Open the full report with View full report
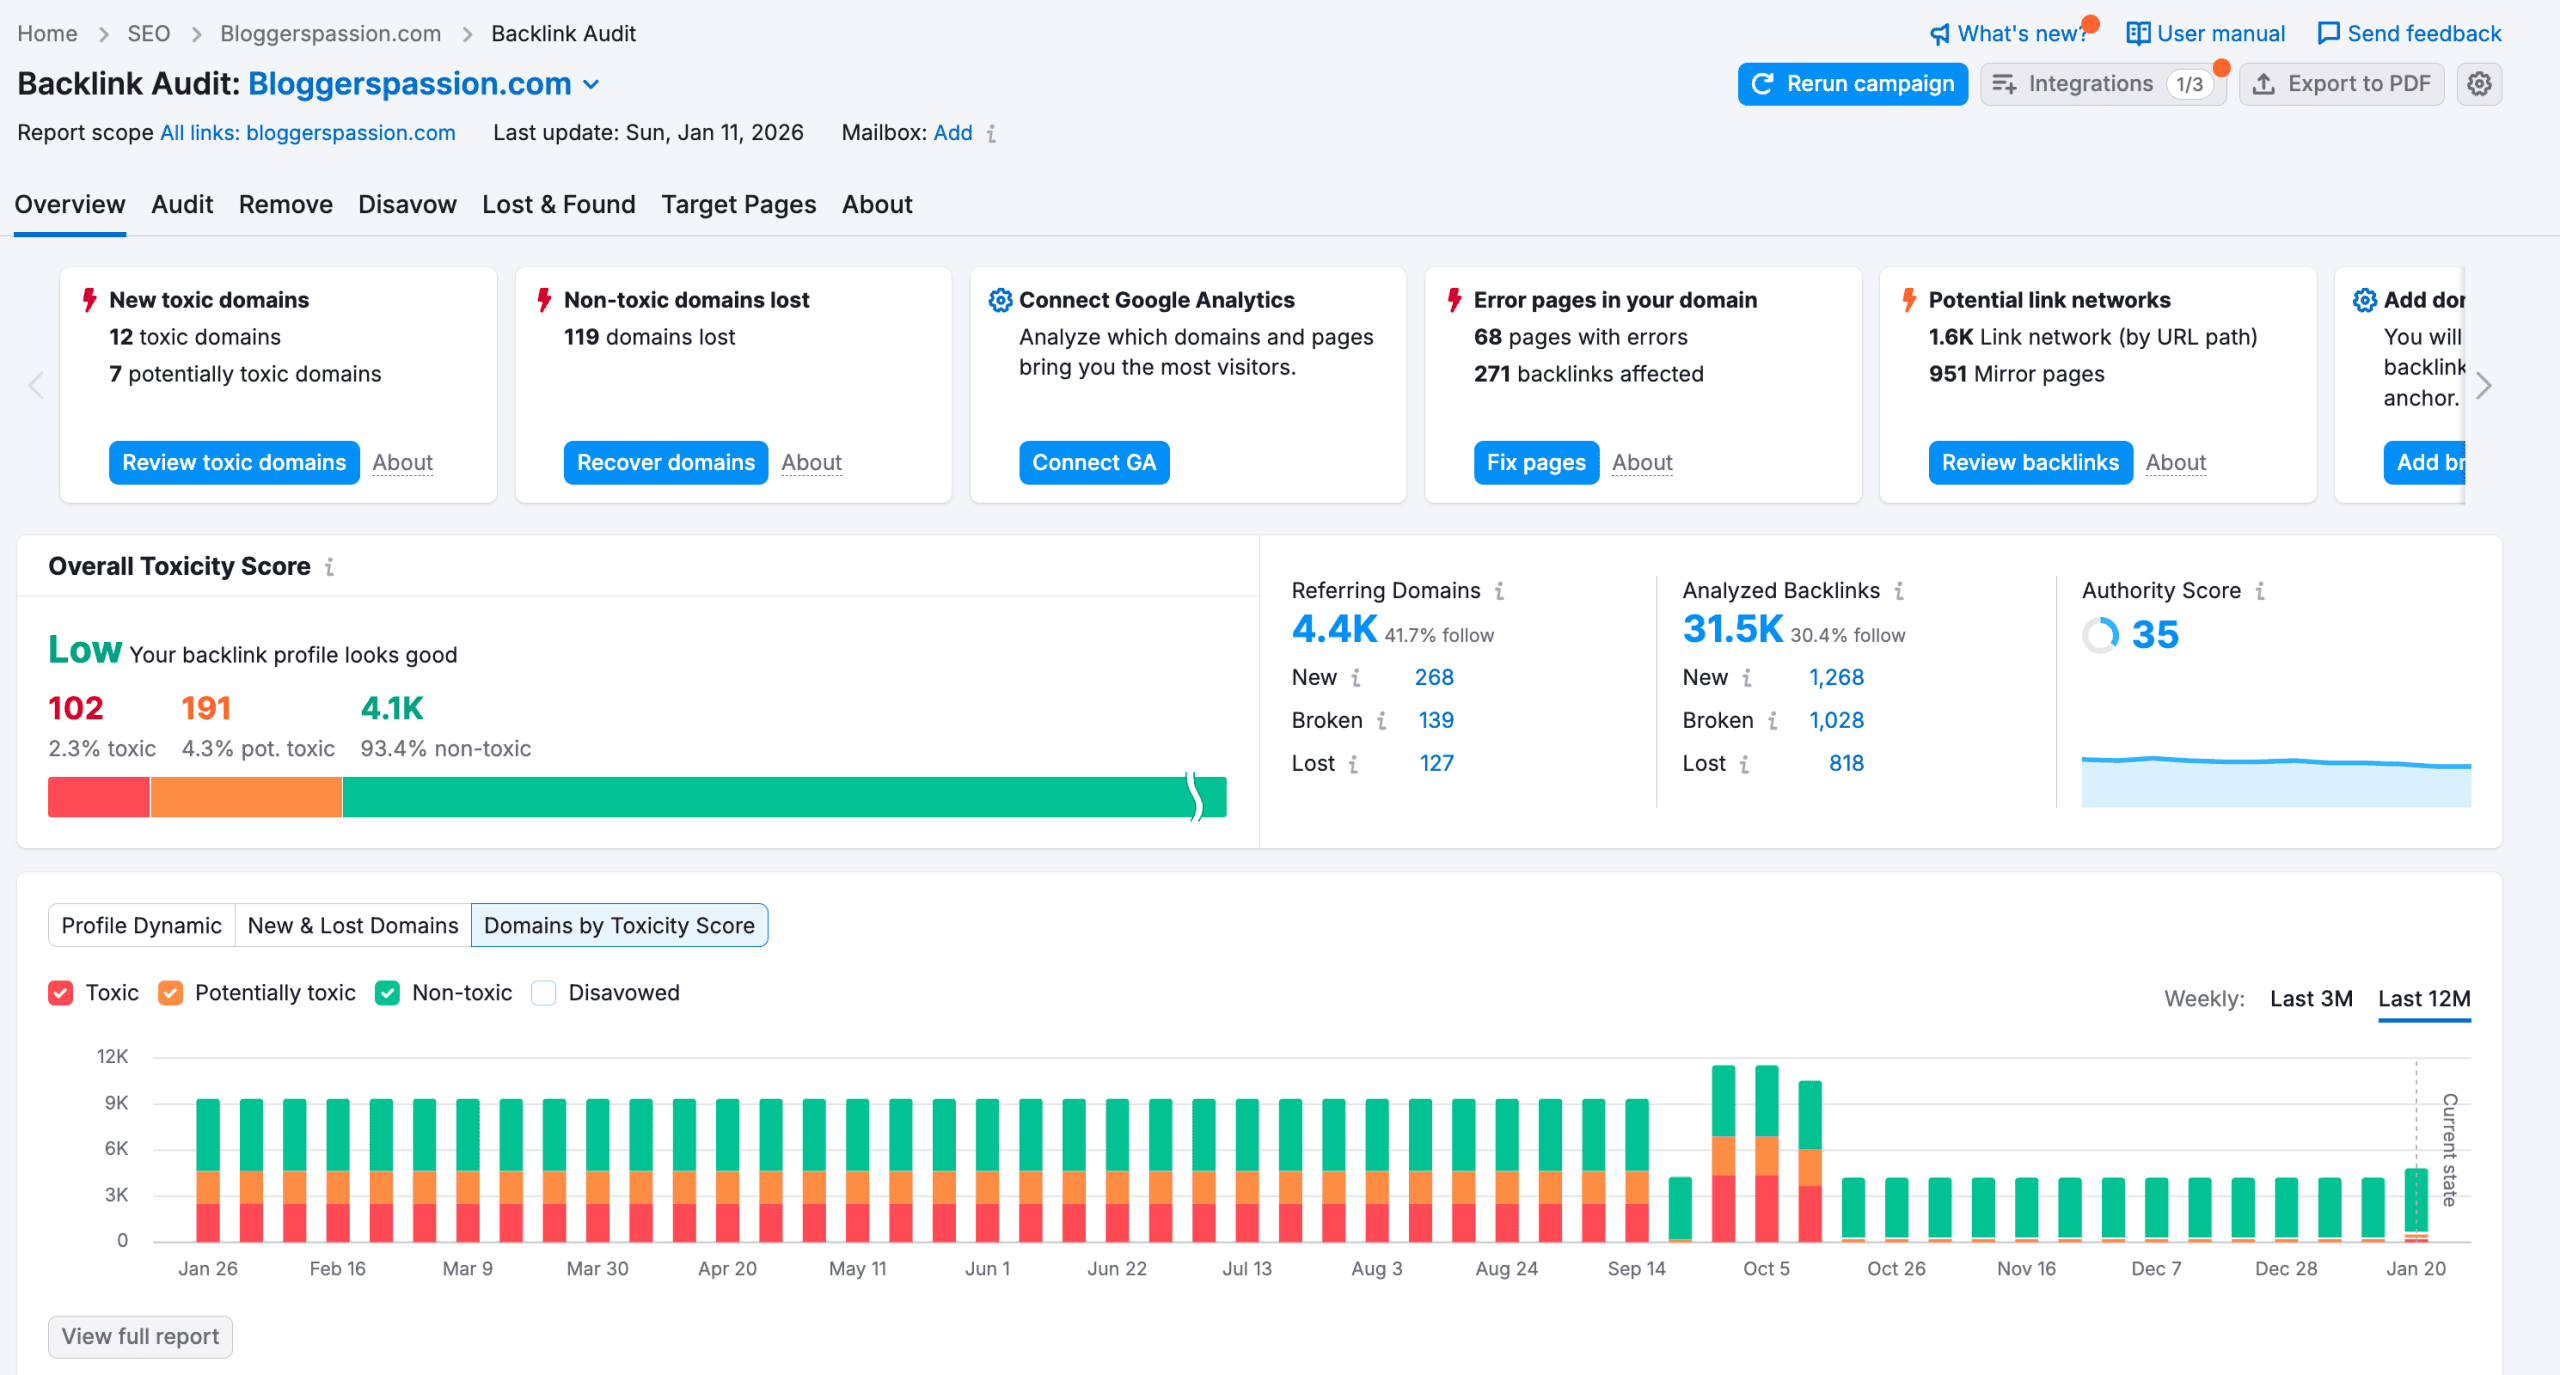Viewport: 2560px width, 1375px height. coord(139,1336)
